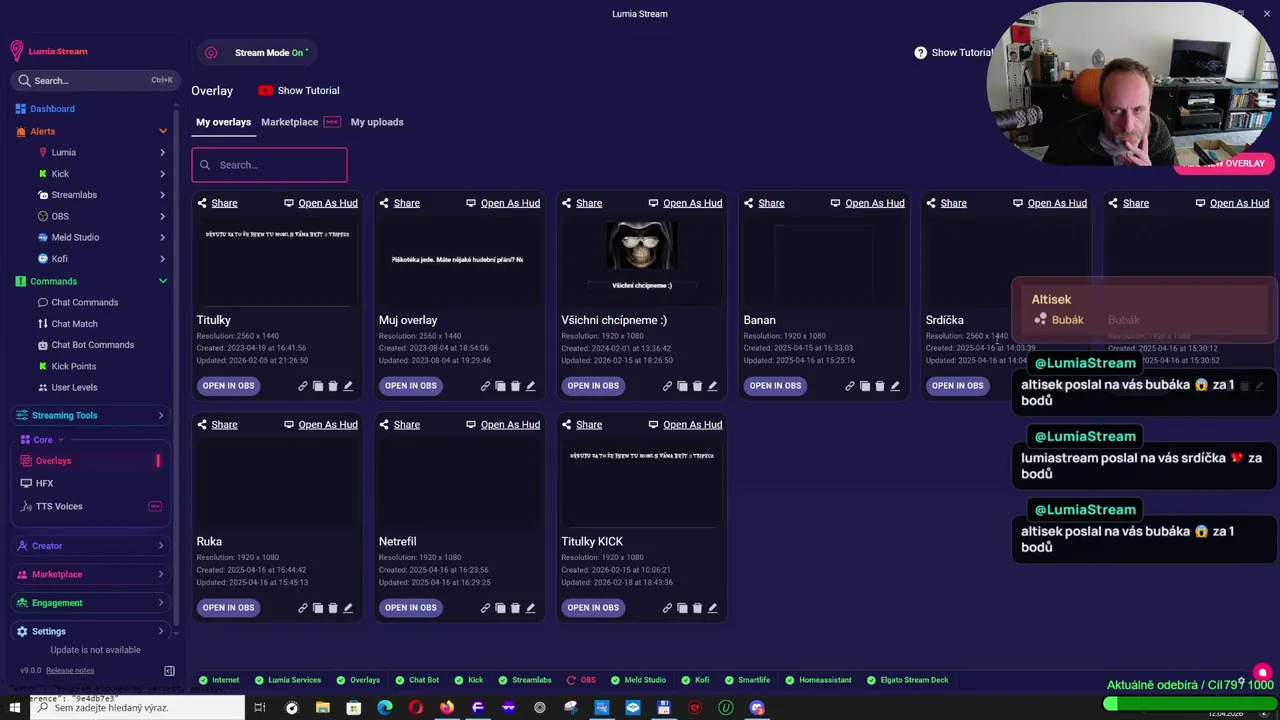Switch to My uploads tab

coord(377,122)
